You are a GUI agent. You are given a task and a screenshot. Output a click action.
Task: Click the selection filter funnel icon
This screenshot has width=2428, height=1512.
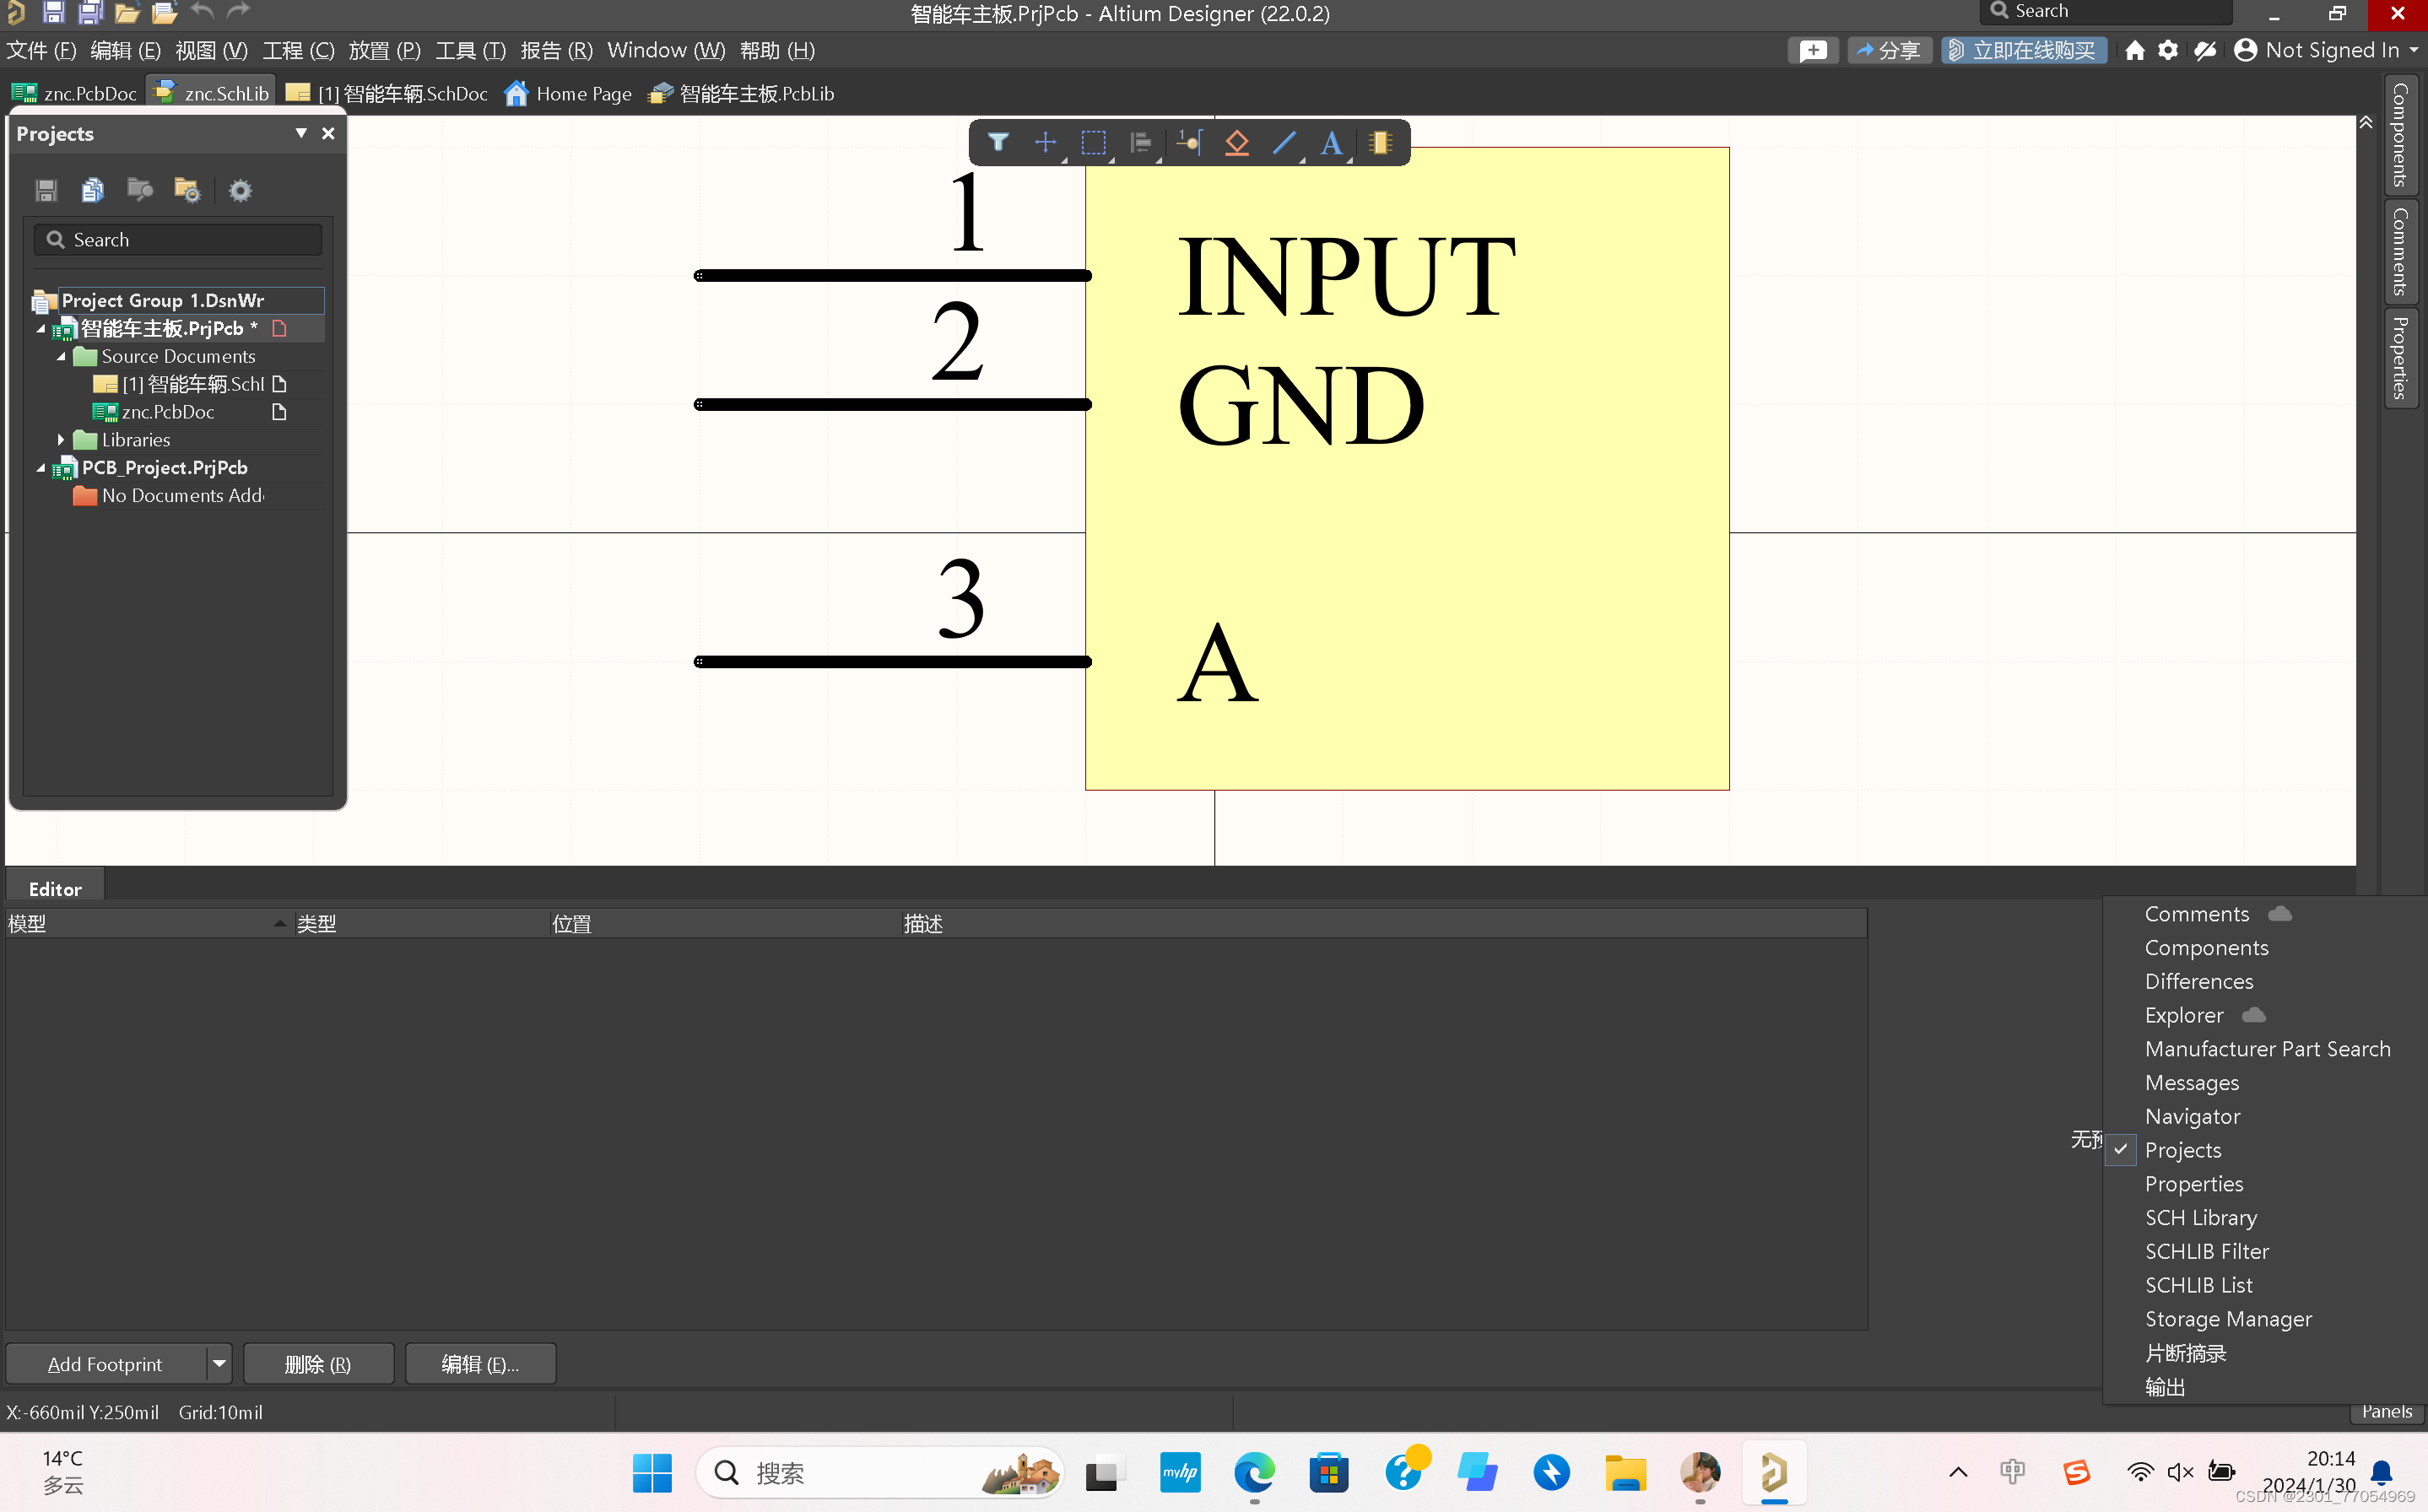(997, 143)
